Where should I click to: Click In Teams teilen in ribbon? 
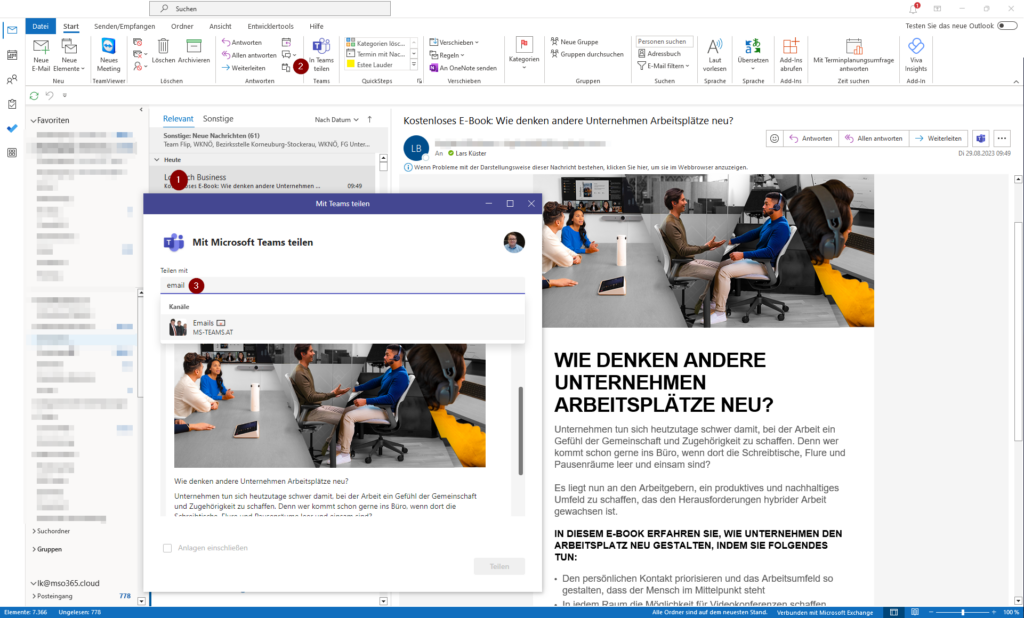coord(321,55)
